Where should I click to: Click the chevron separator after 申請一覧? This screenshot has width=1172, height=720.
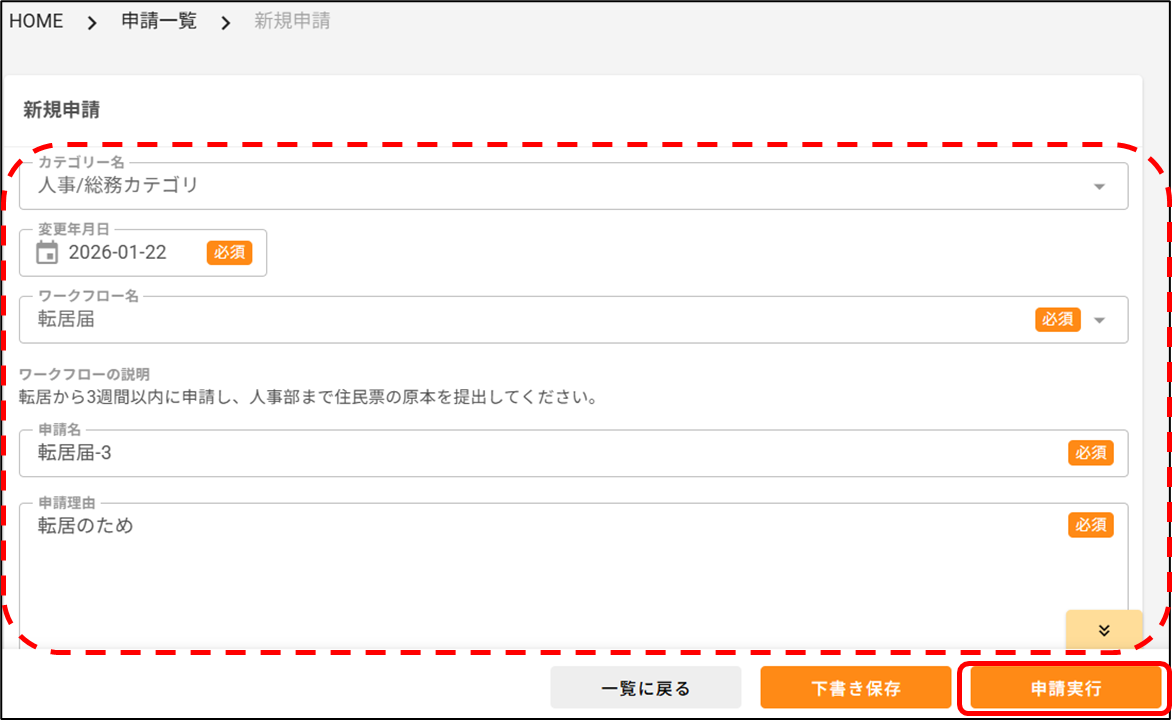pos(226,22)
